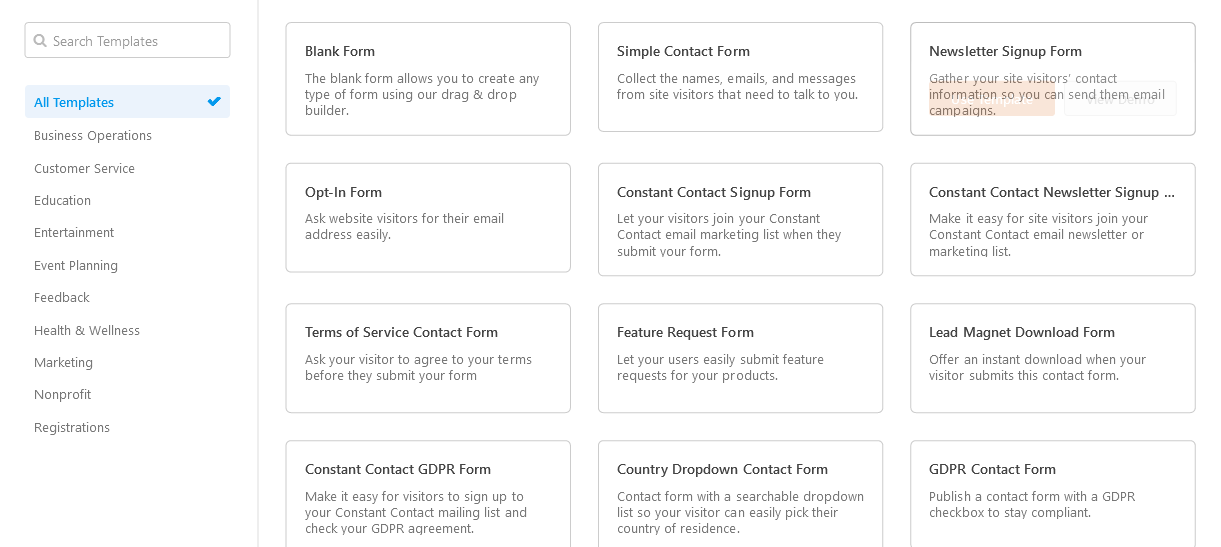Click View Demo on Newsletter Signup Form
This screenshot has height=547, width=1221.
(x=1120, y=99)
